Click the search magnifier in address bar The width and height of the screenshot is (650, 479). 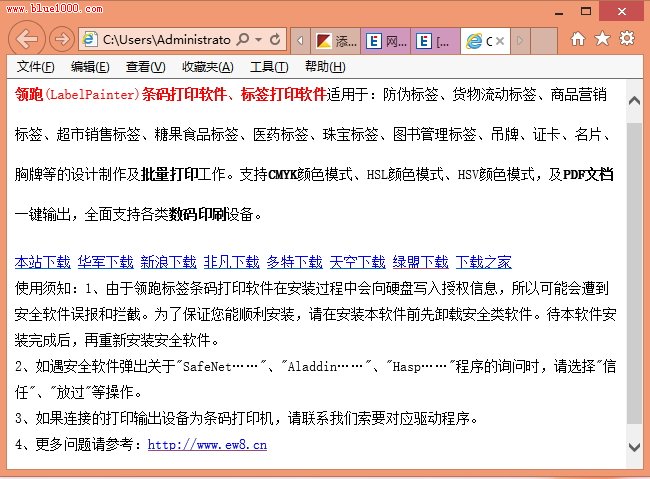coord(243,40)
